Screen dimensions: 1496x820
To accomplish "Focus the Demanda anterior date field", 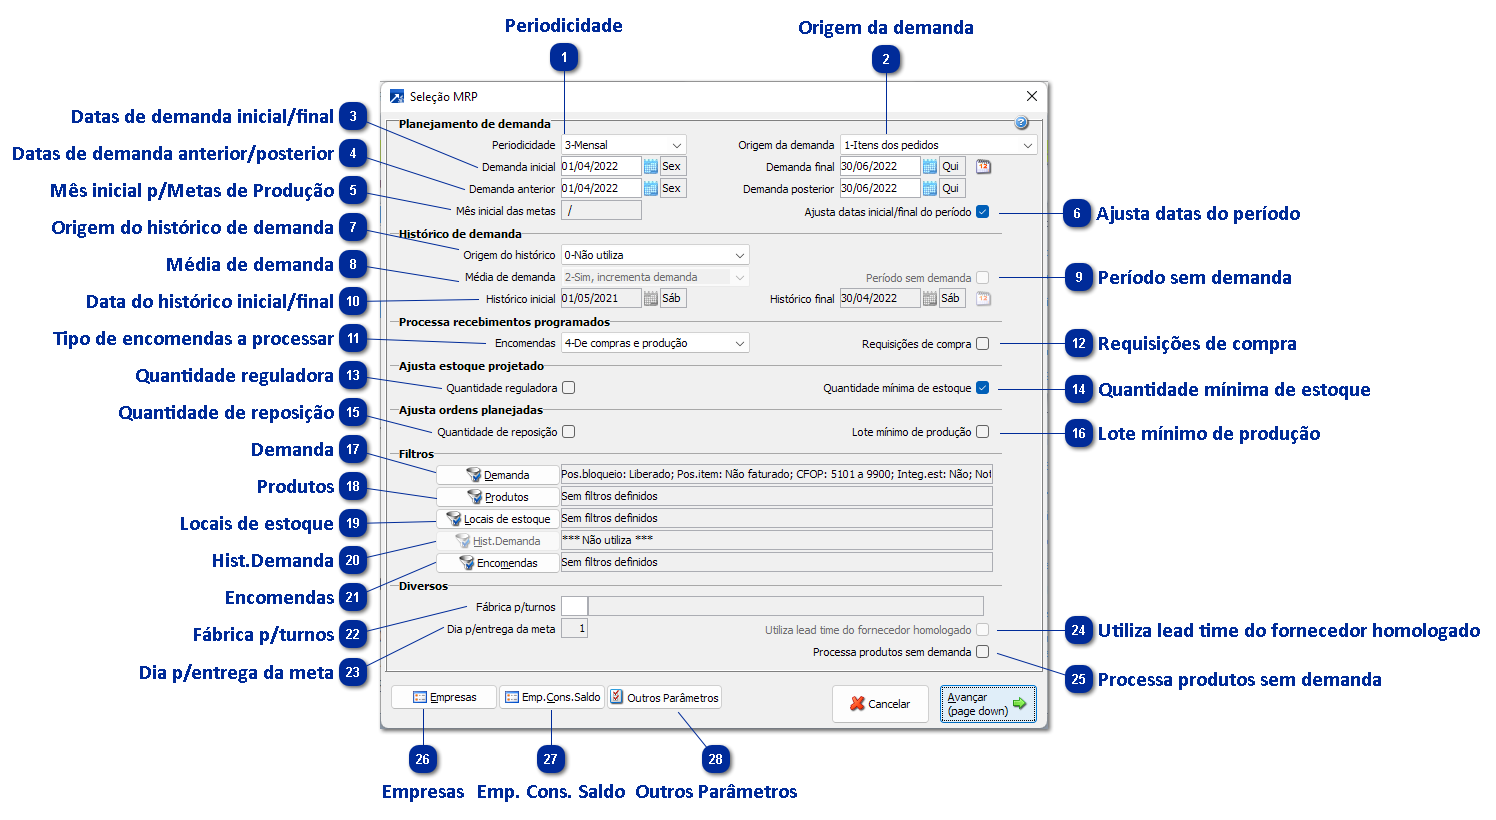I will click(x=601, y=189).
